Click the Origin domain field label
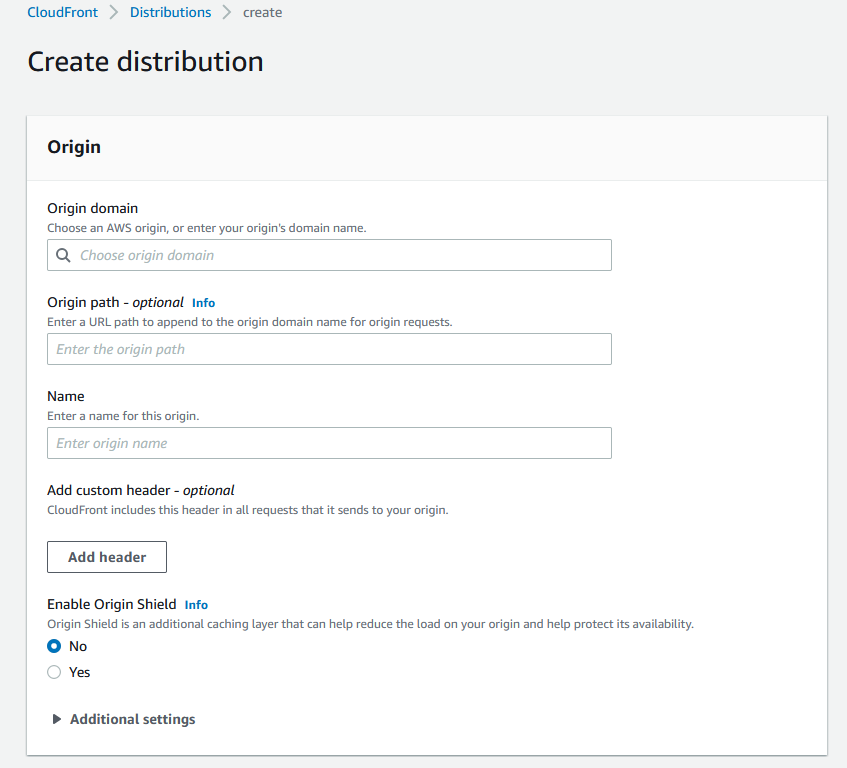The image size is (847, 768). 93,208
